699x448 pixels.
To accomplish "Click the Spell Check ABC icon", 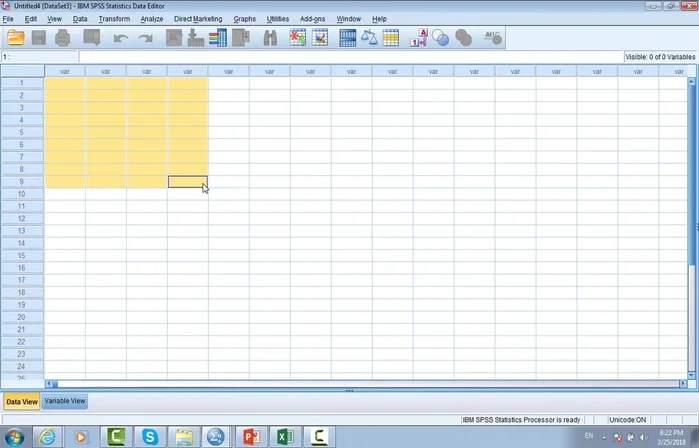I will tap(492, 38).
